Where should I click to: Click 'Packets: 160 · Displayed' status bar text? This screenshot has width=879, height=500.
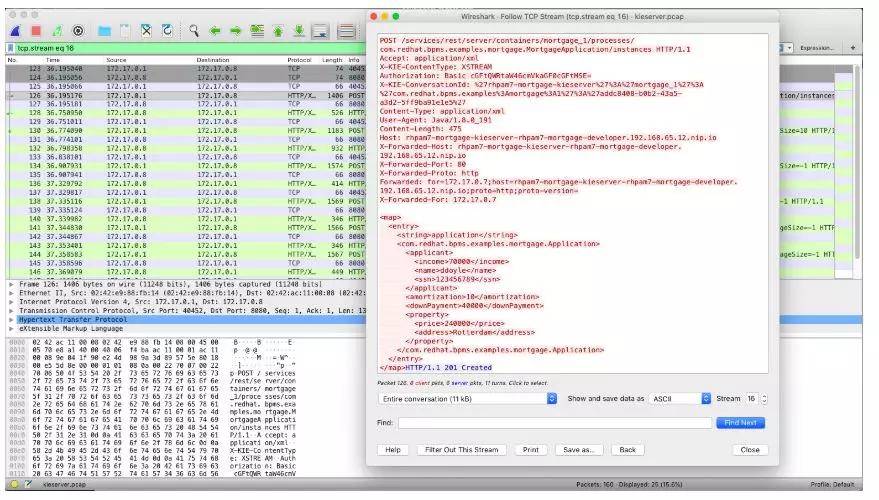[x=628, y=484]
